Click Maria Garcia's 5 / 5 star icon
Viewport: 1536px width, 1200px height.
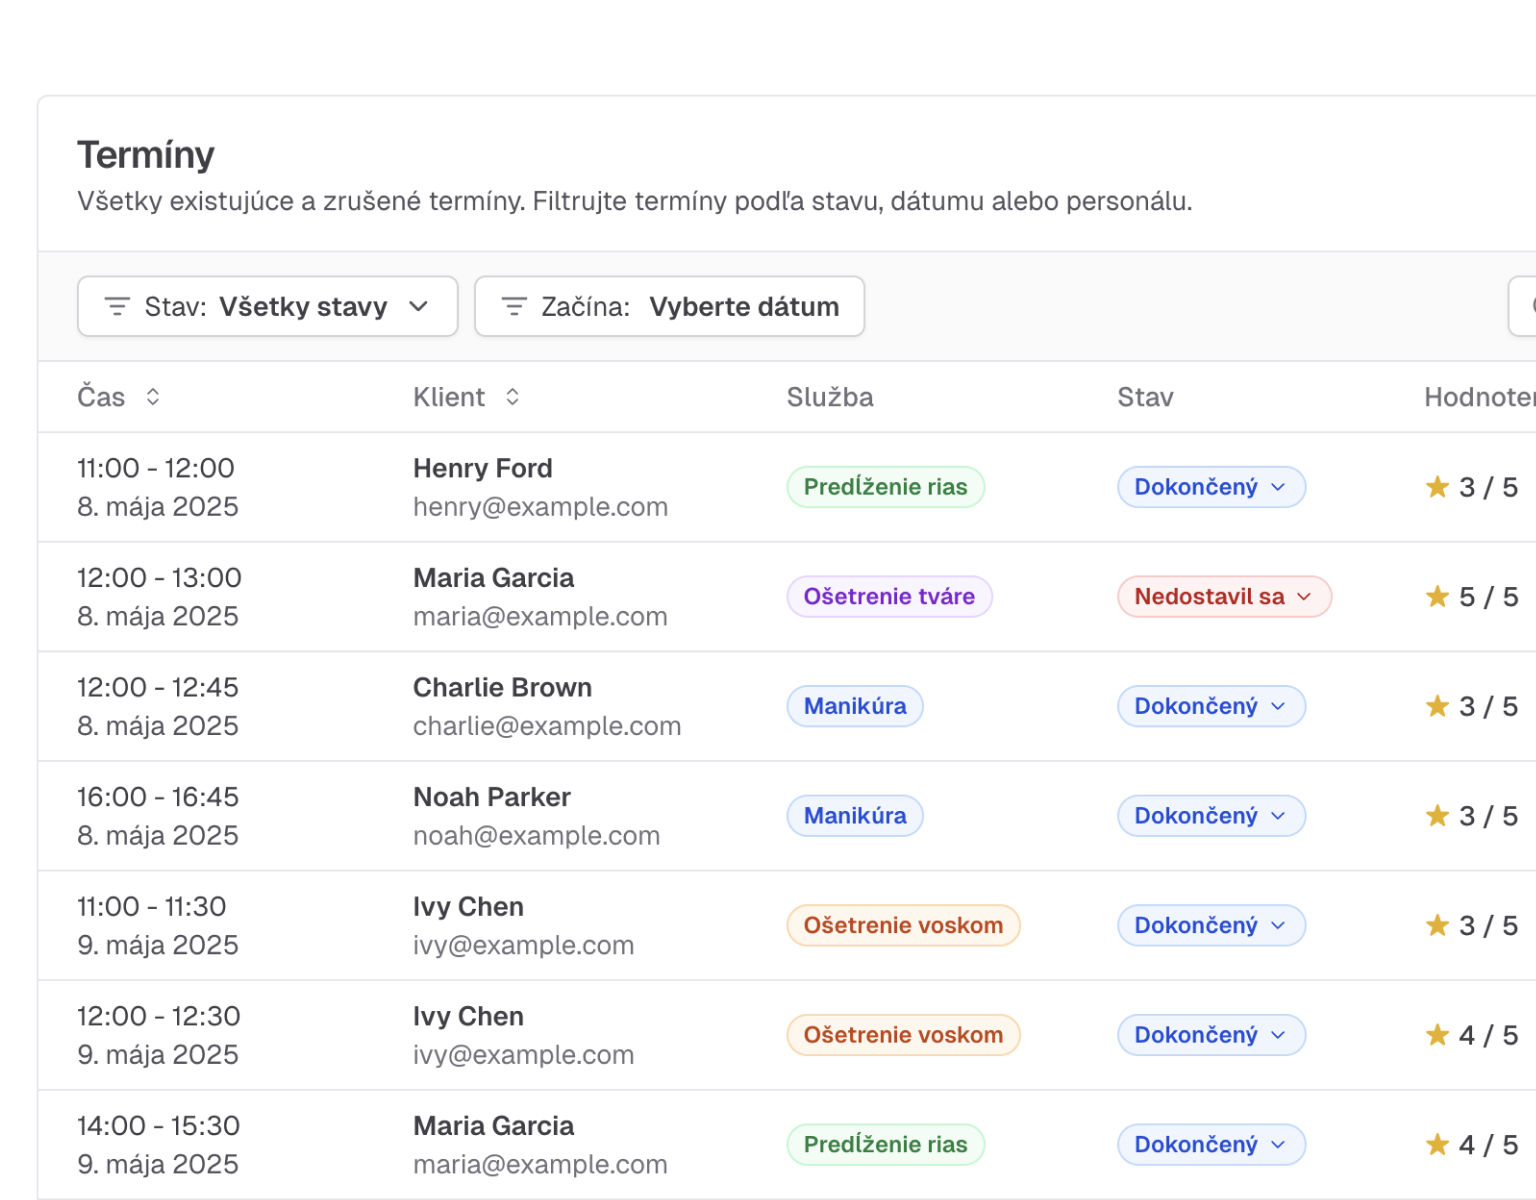click(1437, 597)
